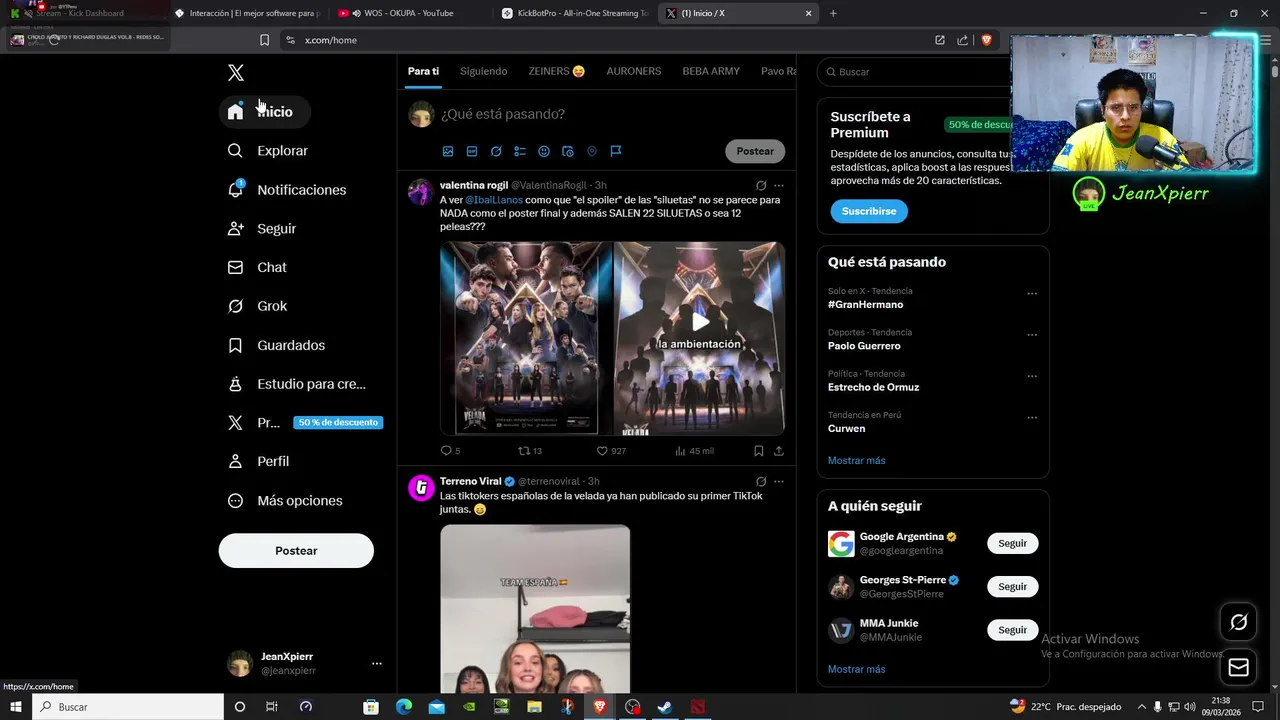Open Estudio para creadores in sidebar
Screen dimensions: 1280x720
coord(297,384)
